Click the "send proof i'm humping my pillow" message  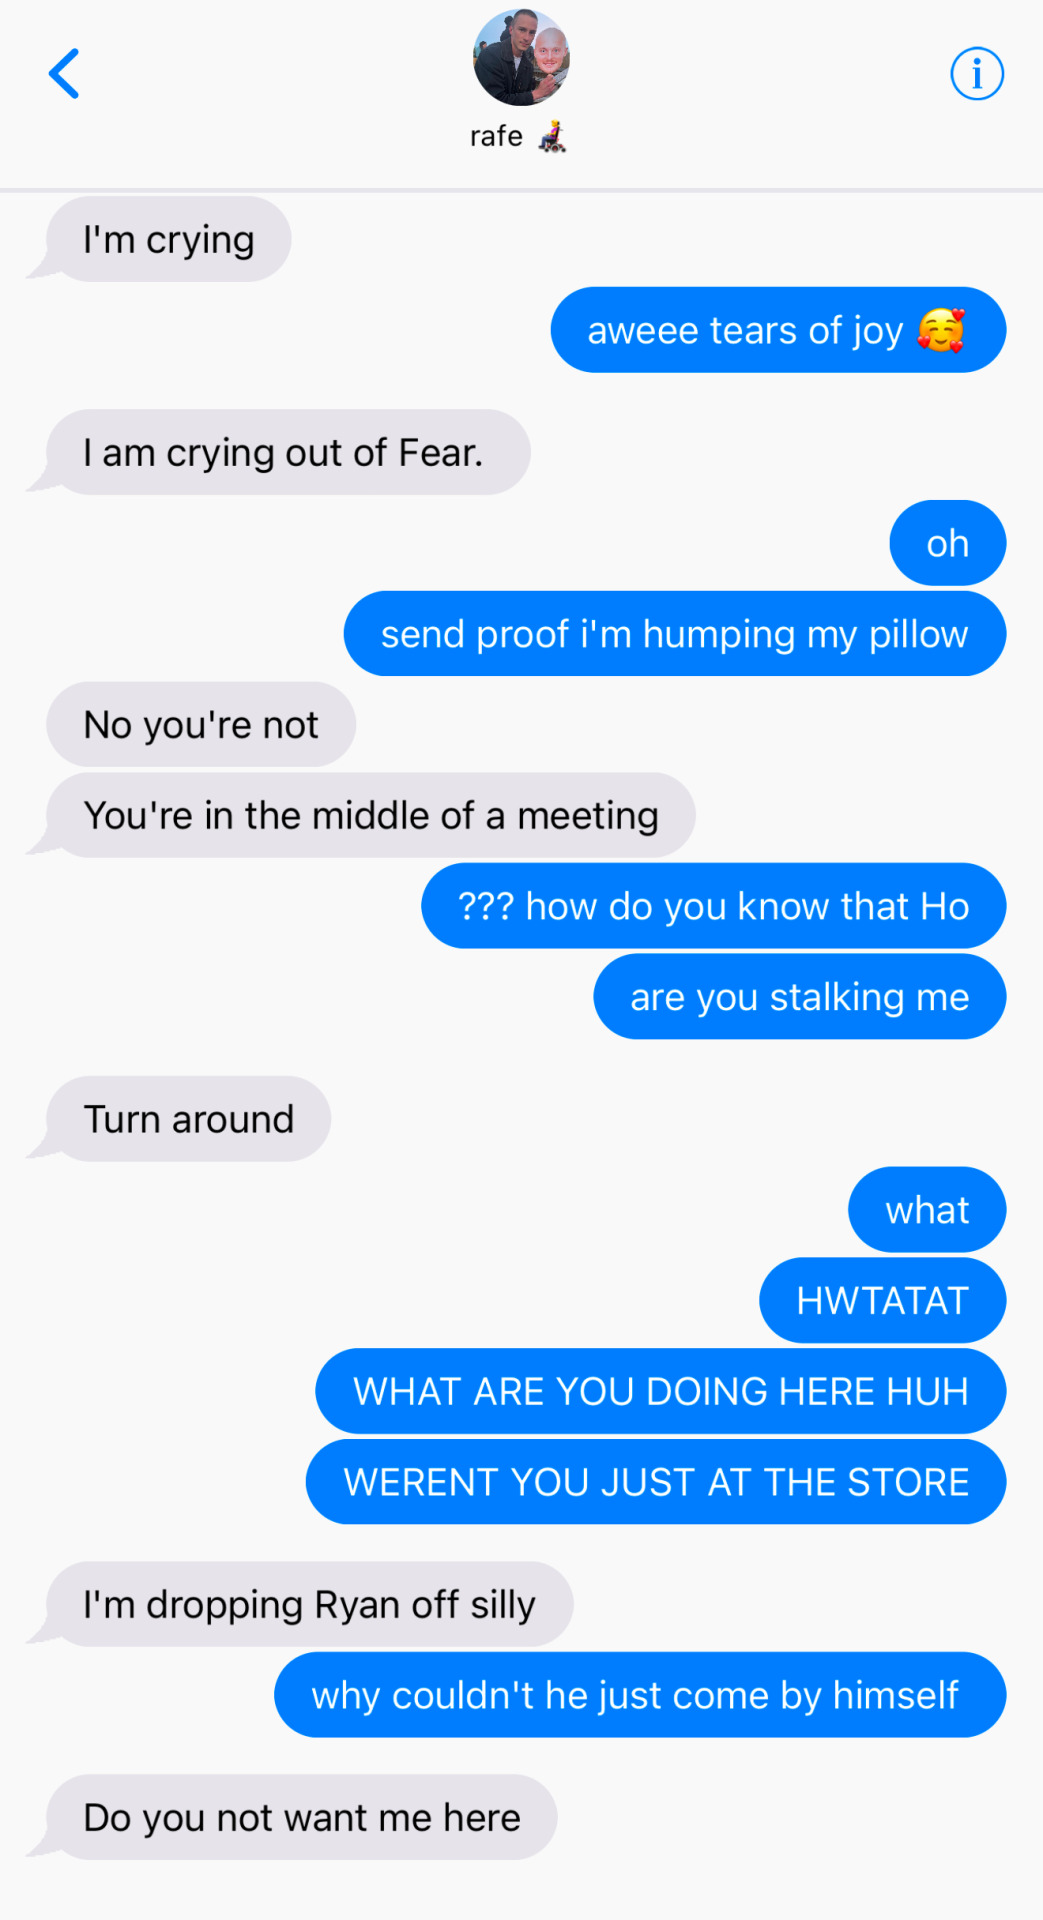(x=675, y=634)
